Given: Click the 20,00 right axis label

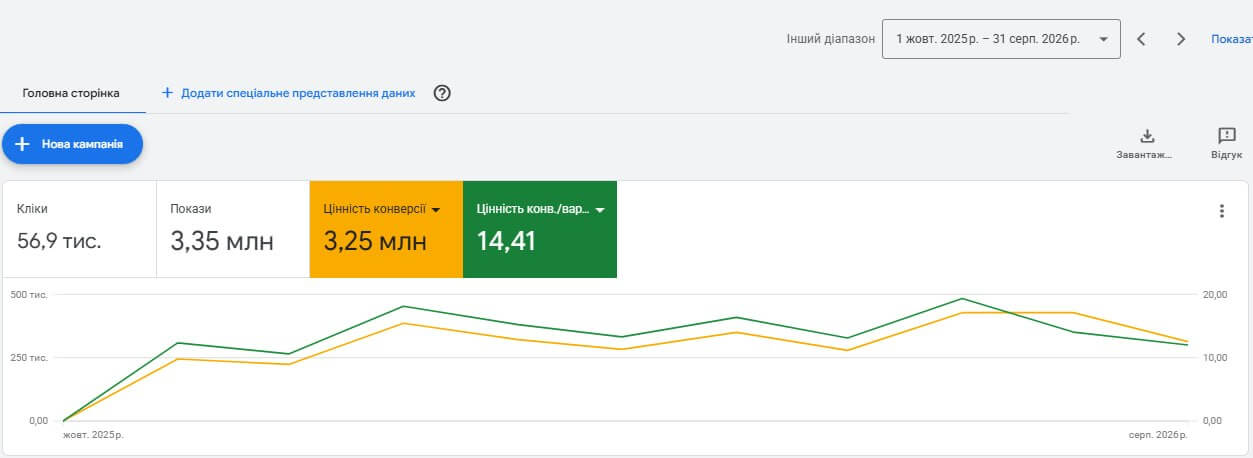Looking at the screenshot, I should 1213,295.
